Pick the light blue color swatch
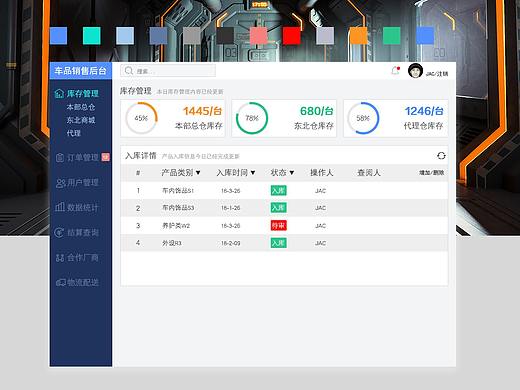The height and width of the screenshot is (390, 520). 125,36
